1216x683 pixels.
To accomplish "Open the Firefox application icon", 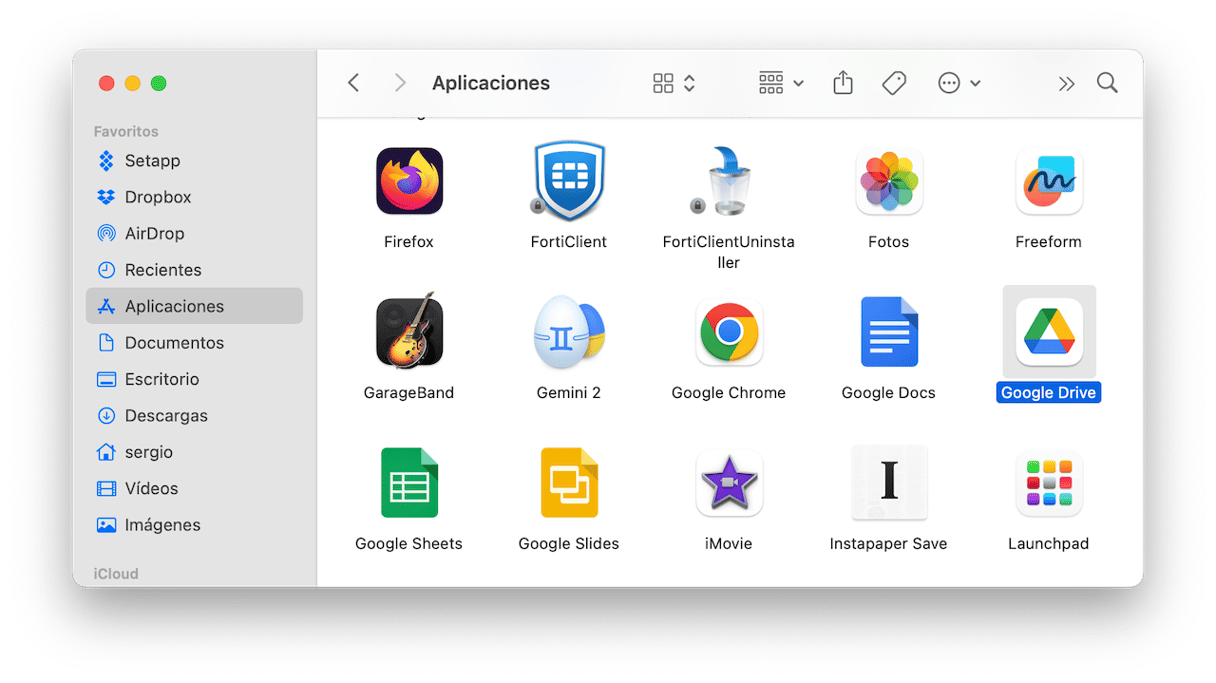I will 409,181.
